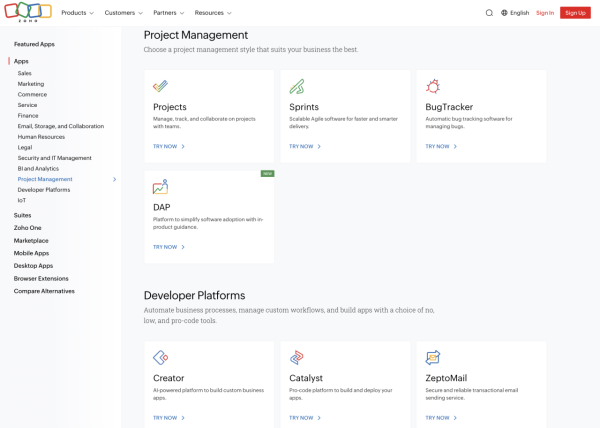The image size is (600, 428).
Task: Click the Creator app icon
Action: tap(161, 358)
